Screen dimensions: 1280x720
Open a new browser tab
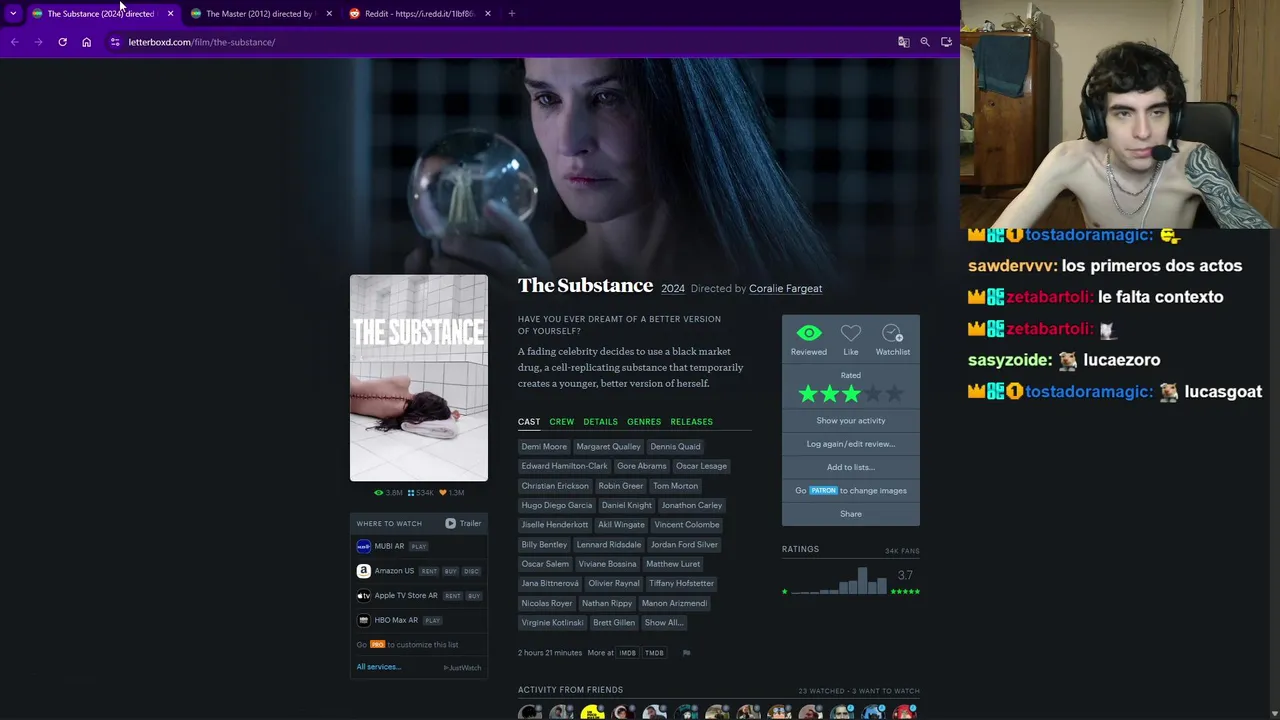(511, 13)
